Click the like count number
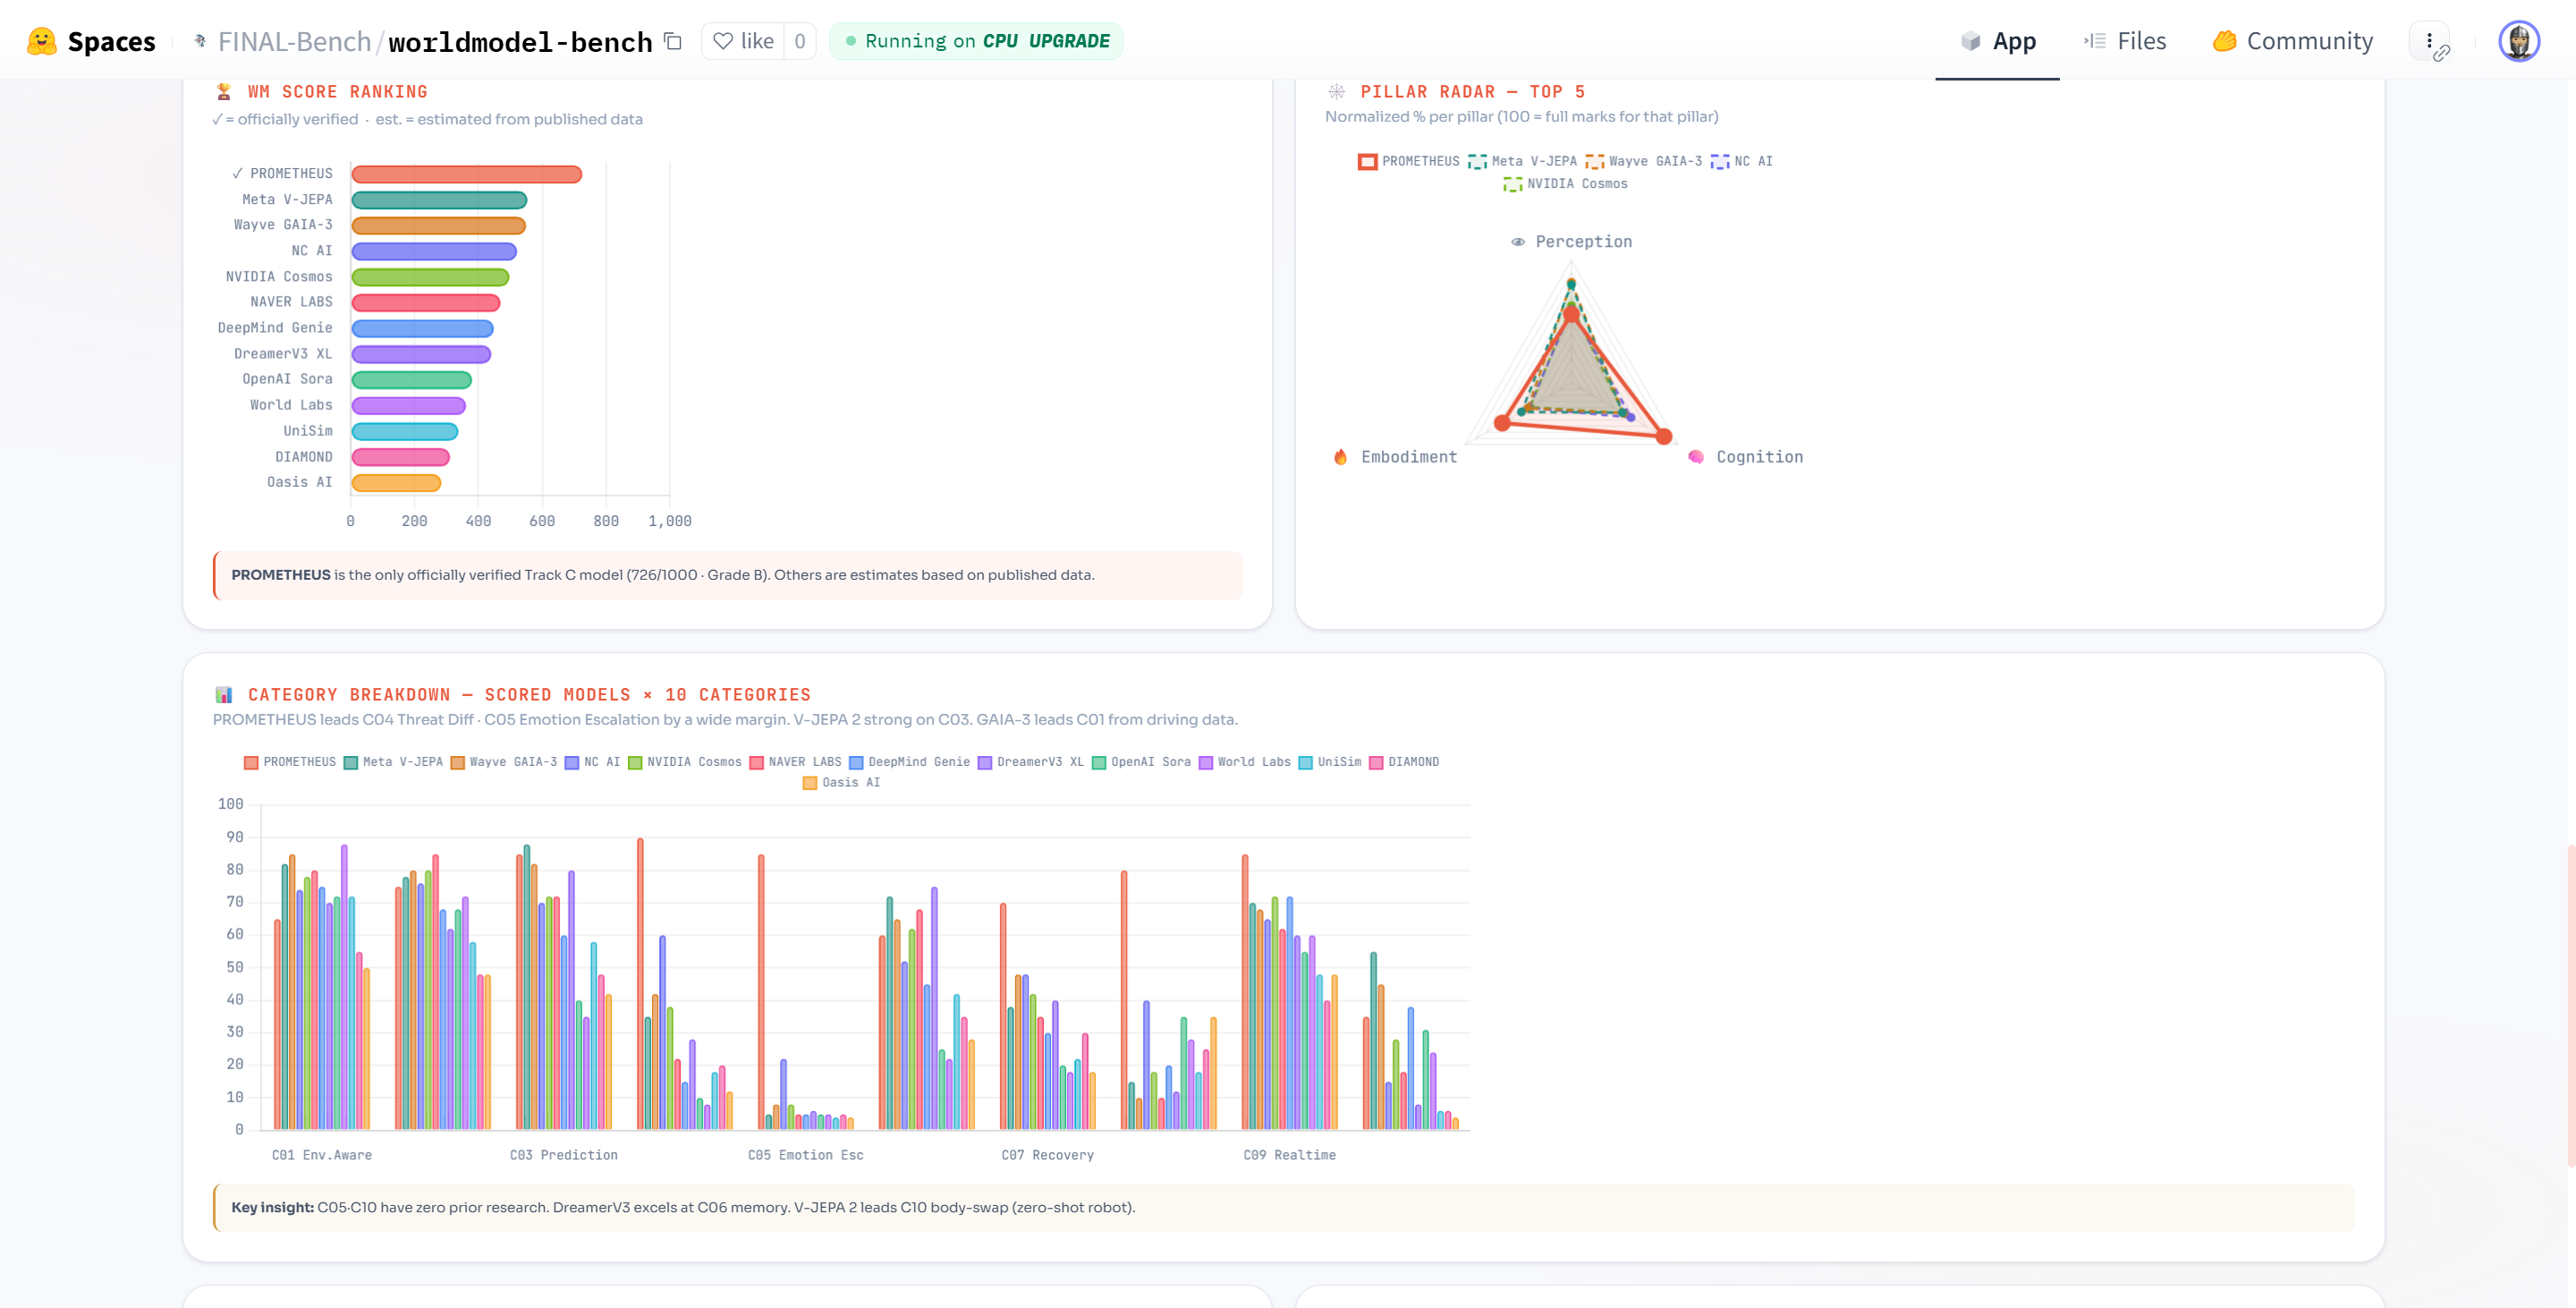The width and height of the screenshot is (2576, 1308). pos(799,41)
